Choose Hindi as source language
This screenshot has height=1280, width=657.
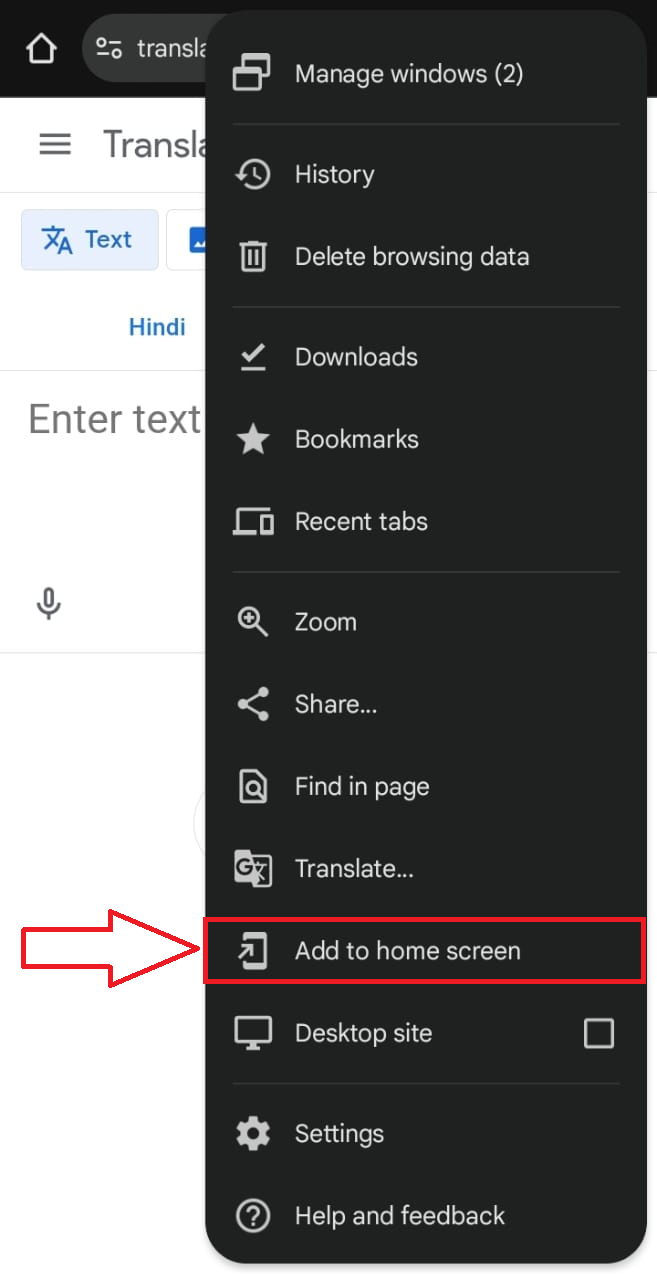(157, 327)
